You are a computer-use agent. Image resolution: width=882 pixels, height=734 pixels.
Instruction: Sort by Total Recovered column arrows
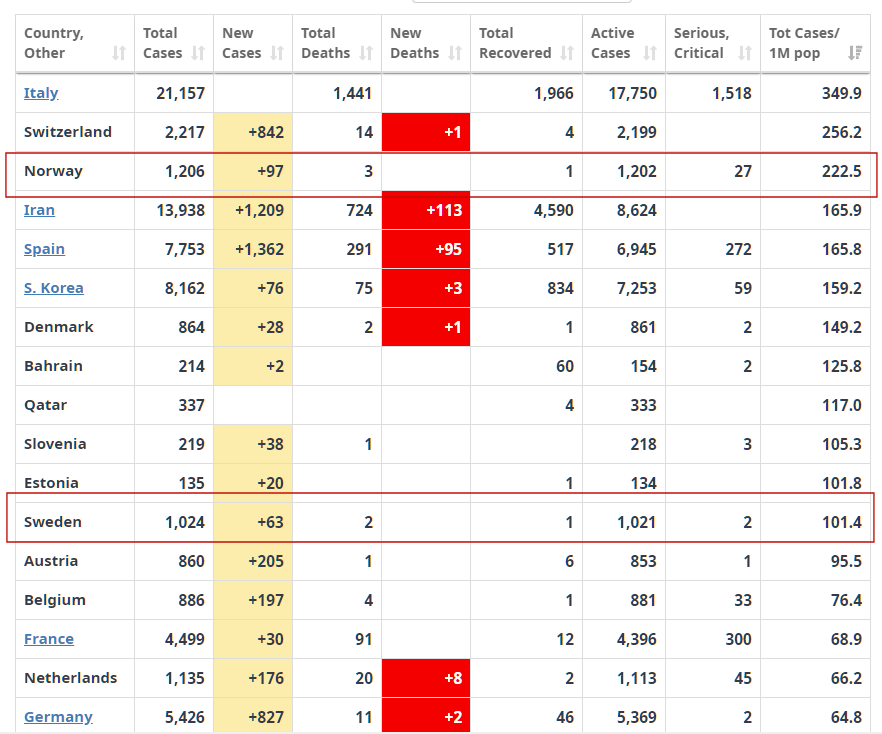pos(567,53)
